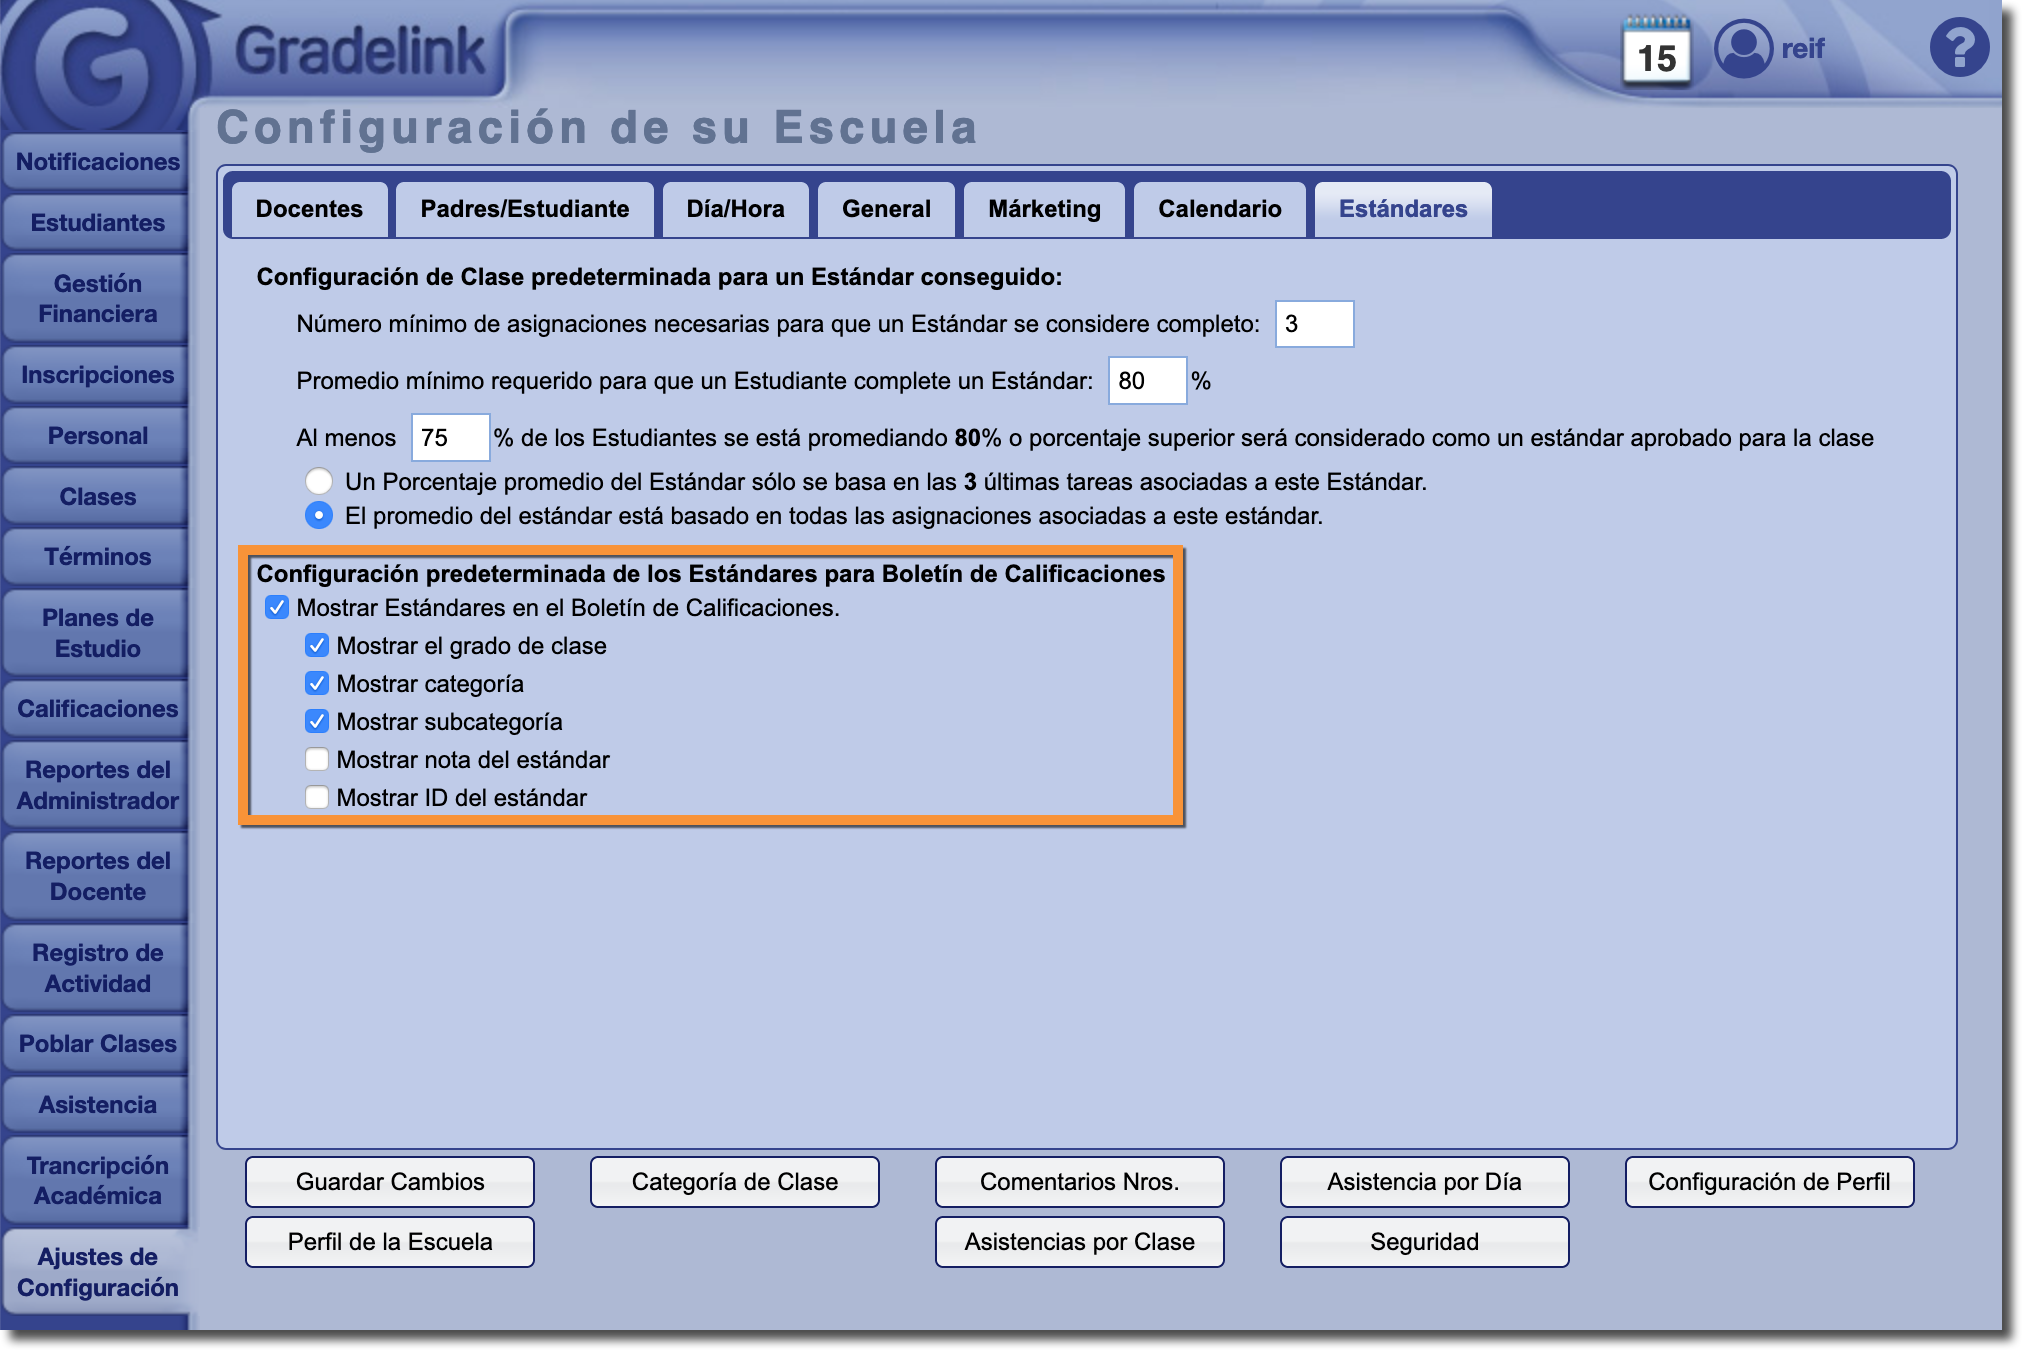
Task: Open the Seguridad settings button
Action: [x=1424, y=1242]
